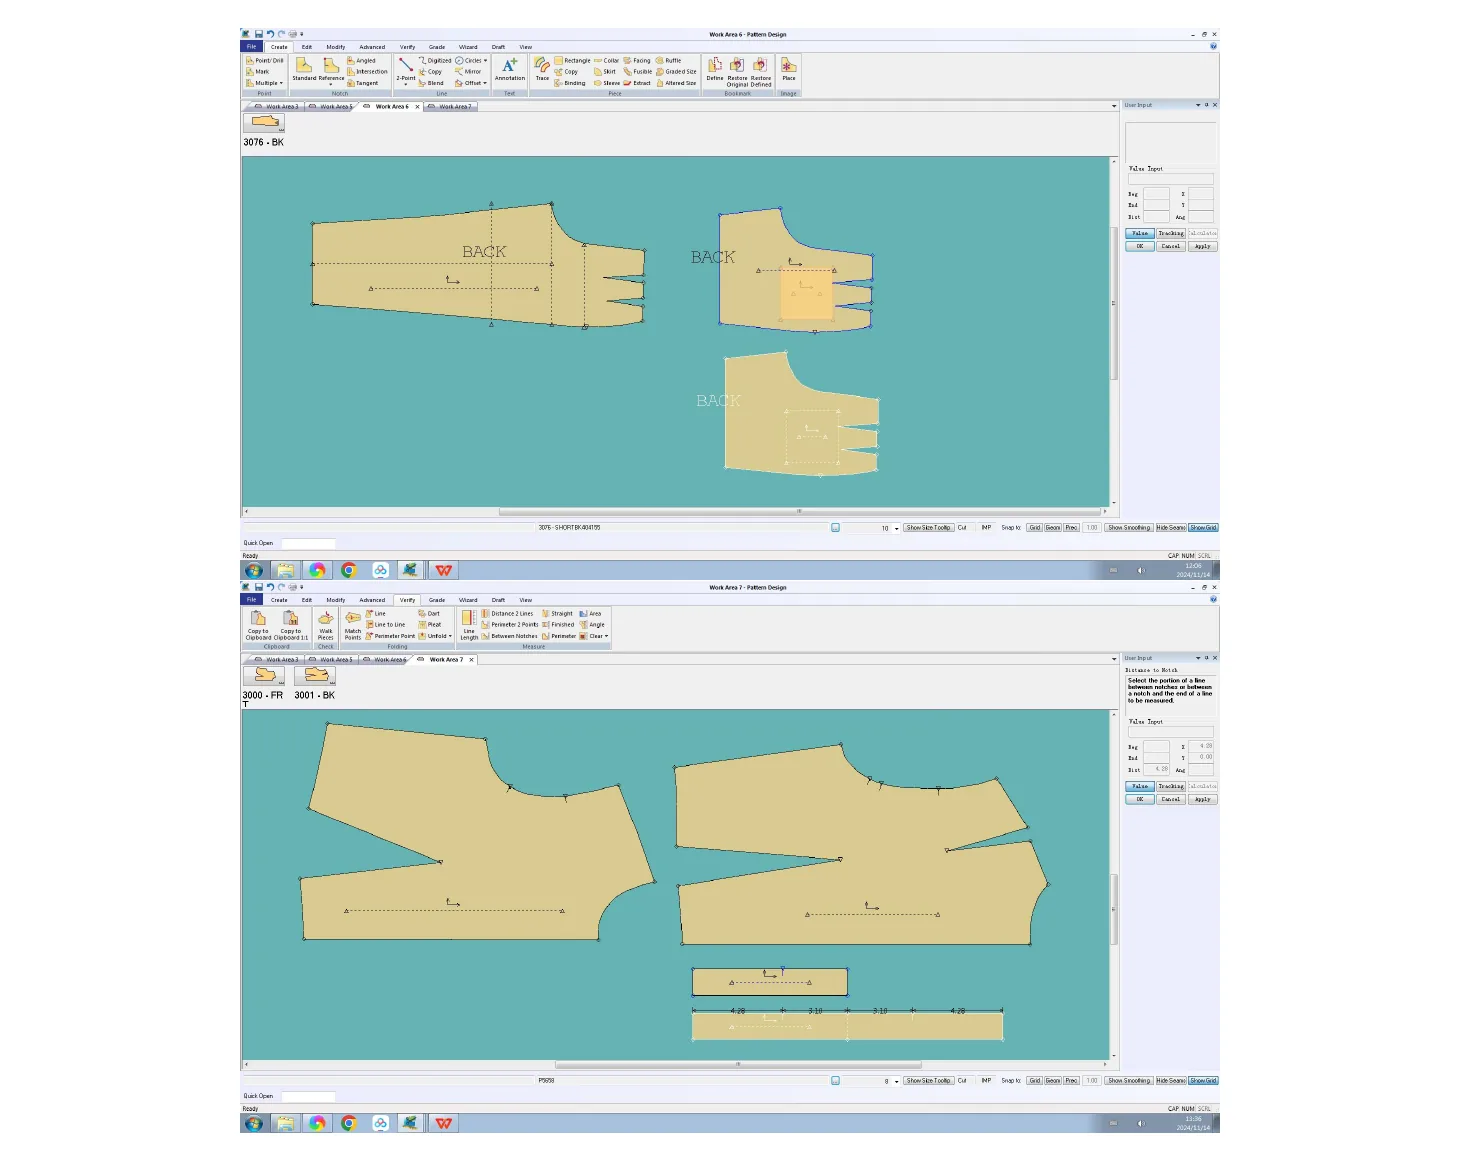Select the Place image tool in Work Area 6 window
Viewport: 1462px width, 1161px height.
(789, 69)
